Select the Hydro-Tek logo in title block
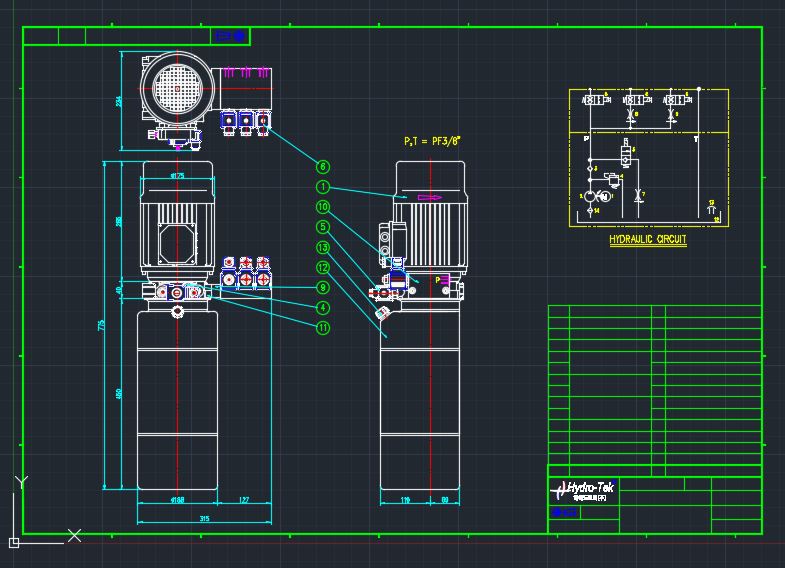Viewport: 785px width, 568px height. (x=583, y=490)
